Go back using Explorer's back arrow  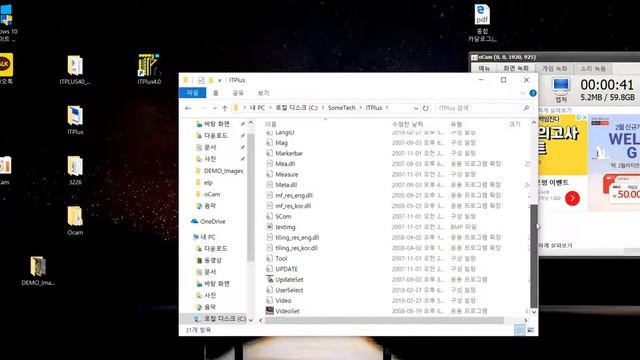pyautogui.click(x=188, y=108)
